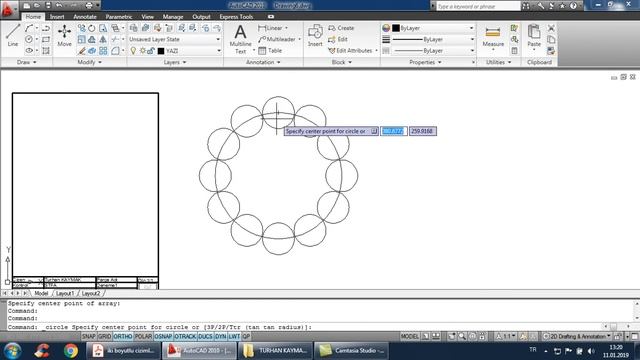Toggle LWT lineweight display
Image resolution: width=640 pixels, height=360 pixels.
[234, 337]
